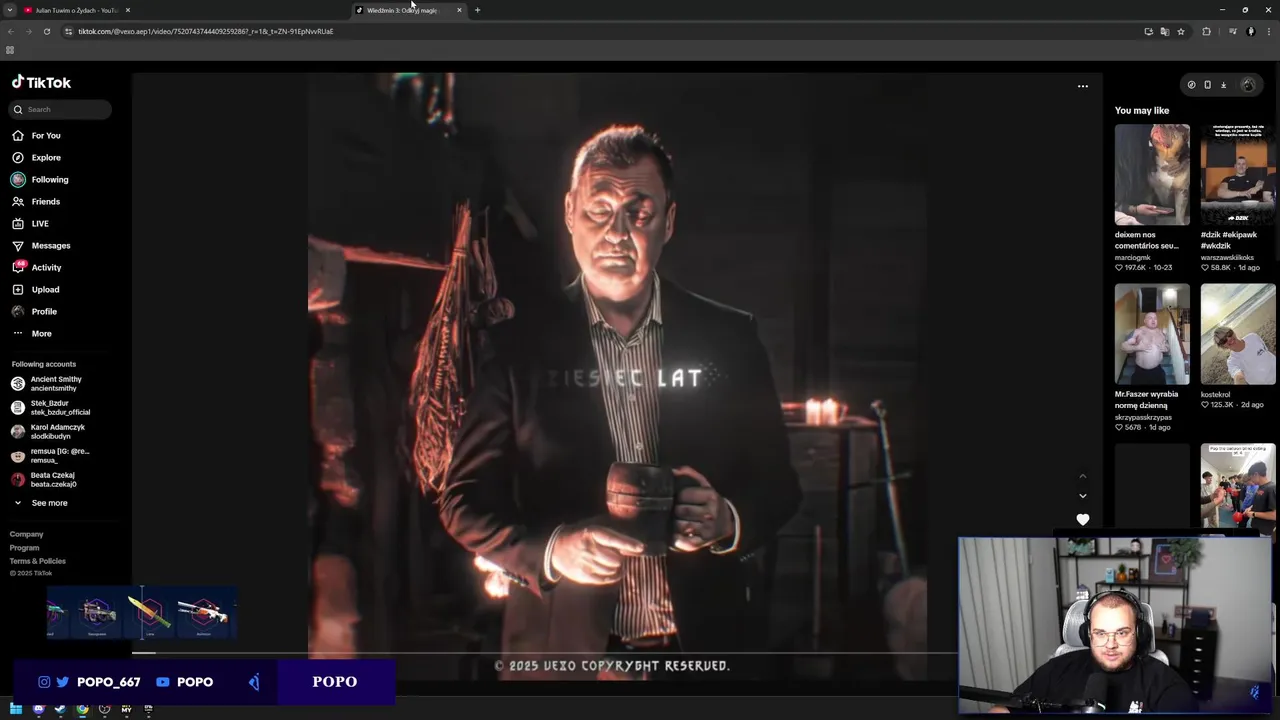Open the browser extensions menu
Screen dimensions: 1280x720
pos(1206,31)
